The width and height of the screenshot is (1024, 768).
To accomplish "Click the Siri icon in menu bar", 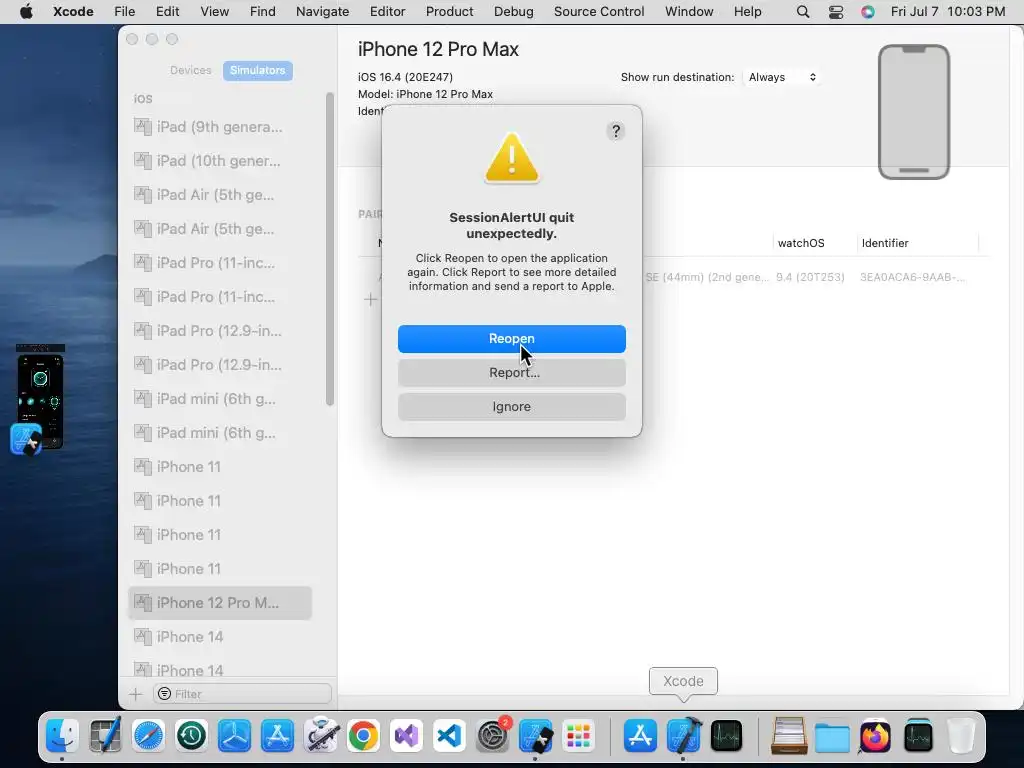I will pyautogui.click(x=867, y=12).
